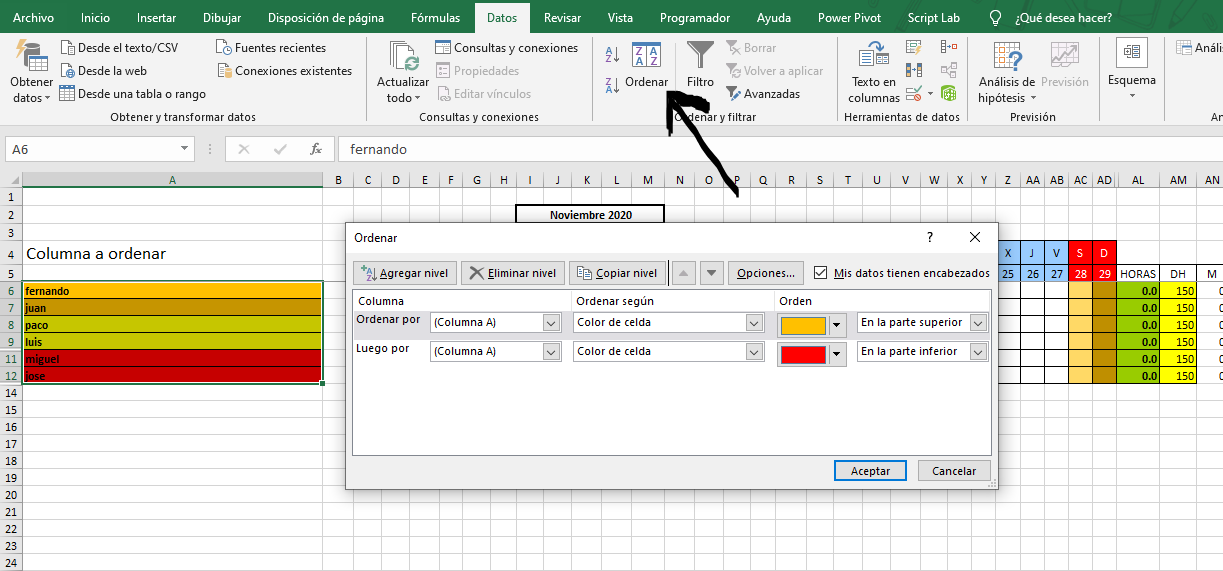
Task: Move level down with the down arrow button
Action: pos(711,273)
